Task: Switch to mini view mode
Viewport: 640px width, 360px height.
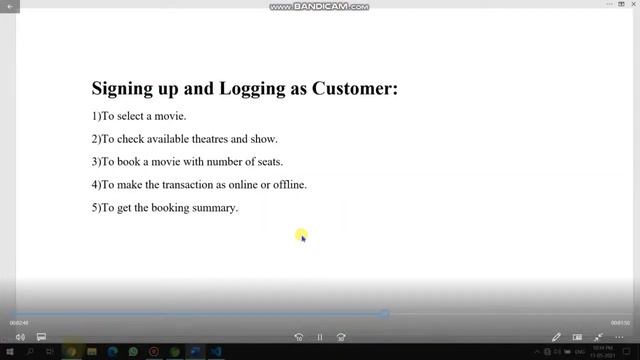Action: pos(577,337)
